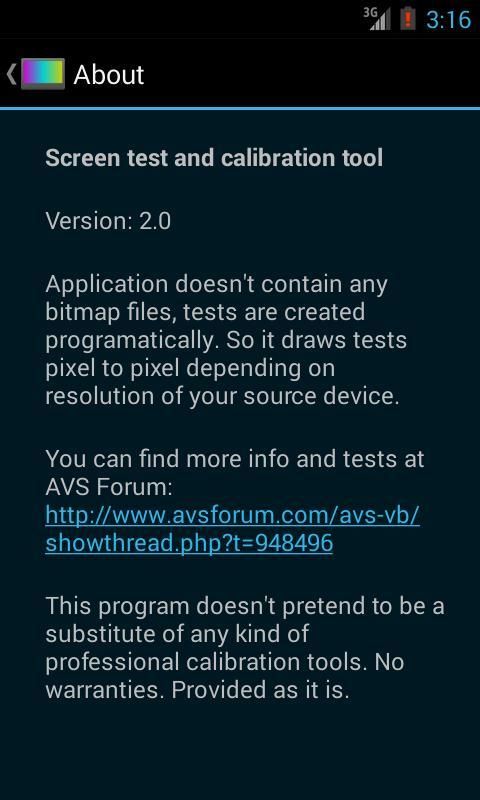Tap the back chevron beside the app icon
480x800 pixels.
[x=11, y=74]
